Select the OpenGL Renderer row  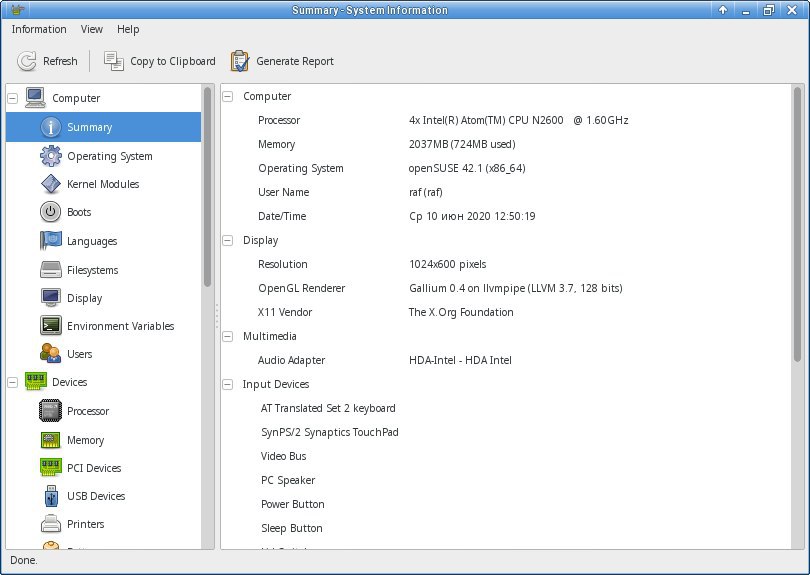pyautogui.click(x=506, y=288)
